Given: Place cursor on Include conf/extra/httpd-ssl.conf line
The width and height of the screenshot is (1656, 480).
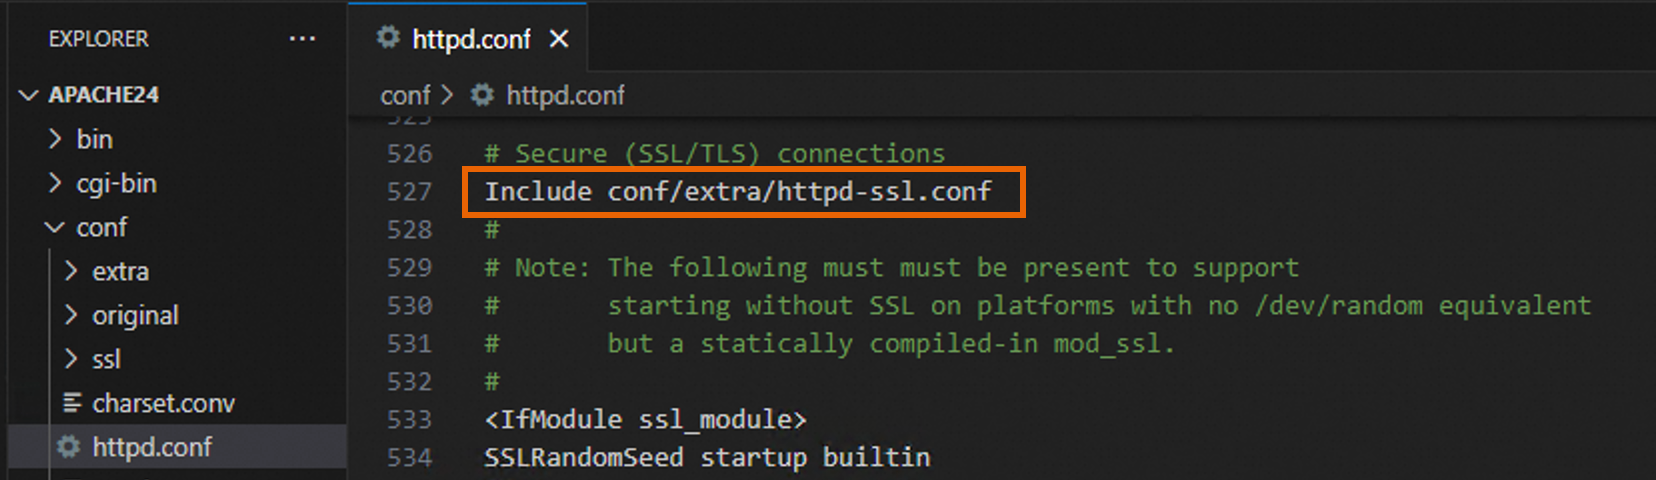Looking at the screenshot, I should 738,191.
